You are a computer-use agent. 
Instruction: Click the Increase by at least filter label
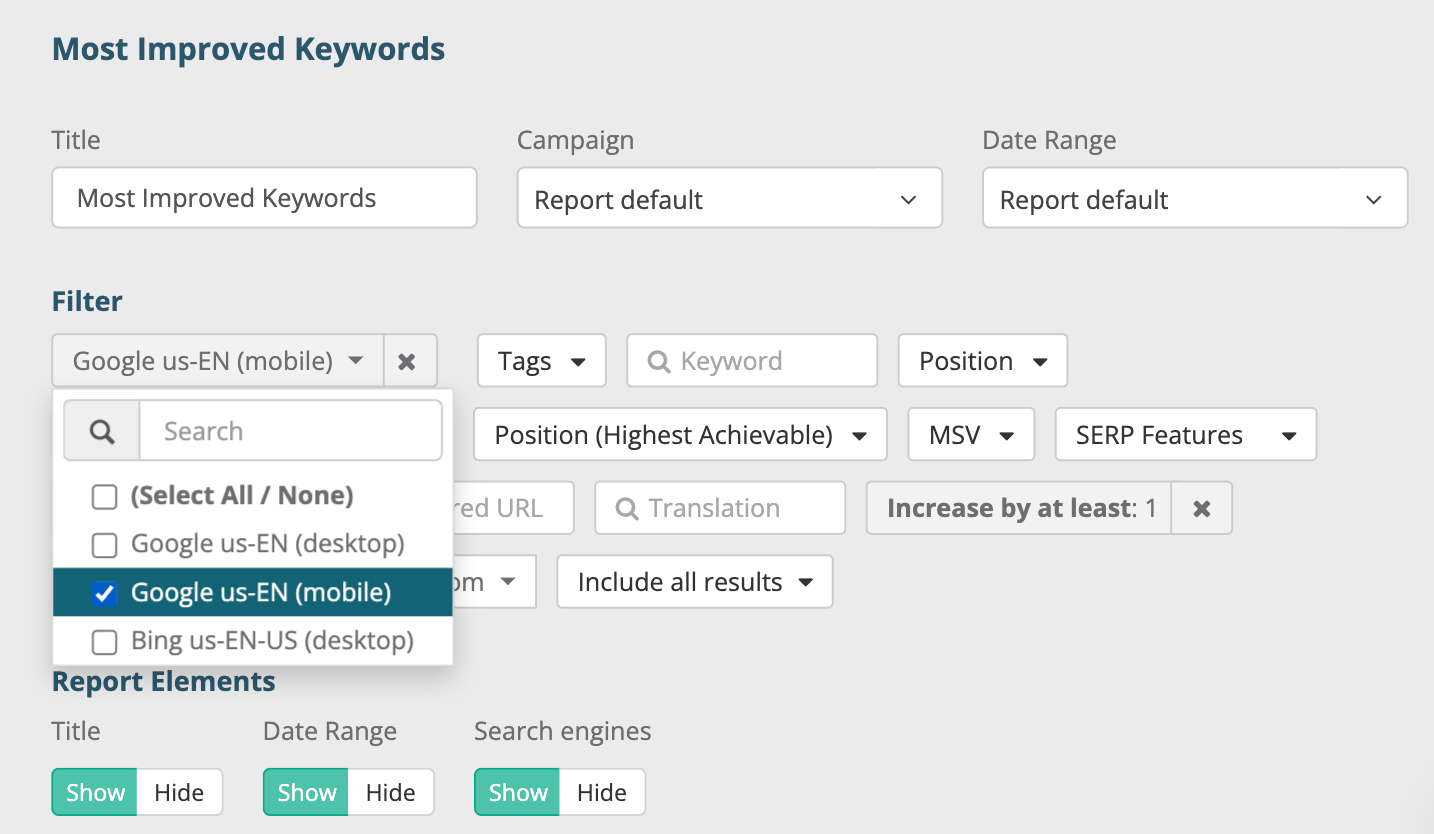(1019, 508)
